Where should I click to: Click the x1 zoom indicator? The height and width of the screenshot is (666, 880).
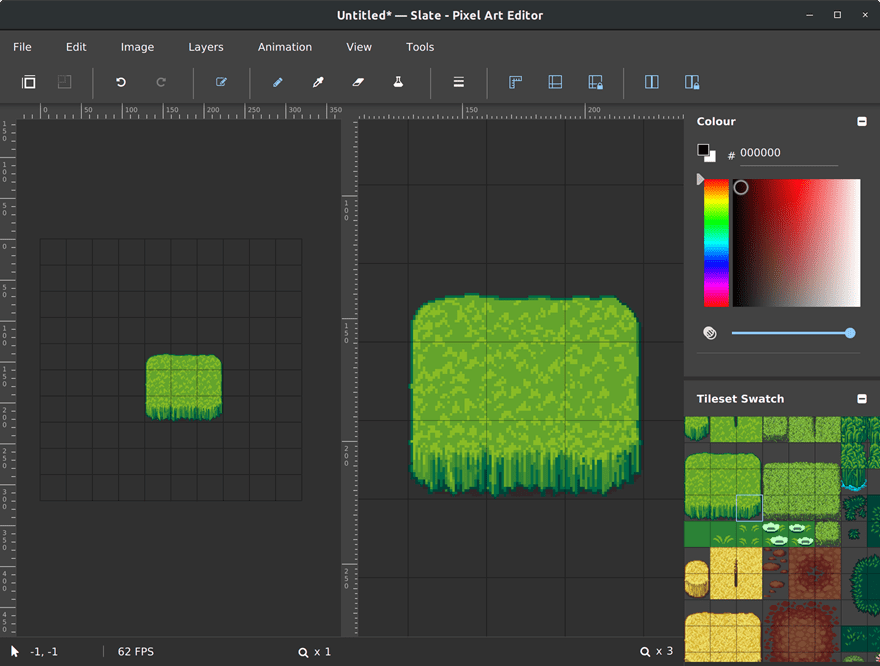[x=316, y=651]
